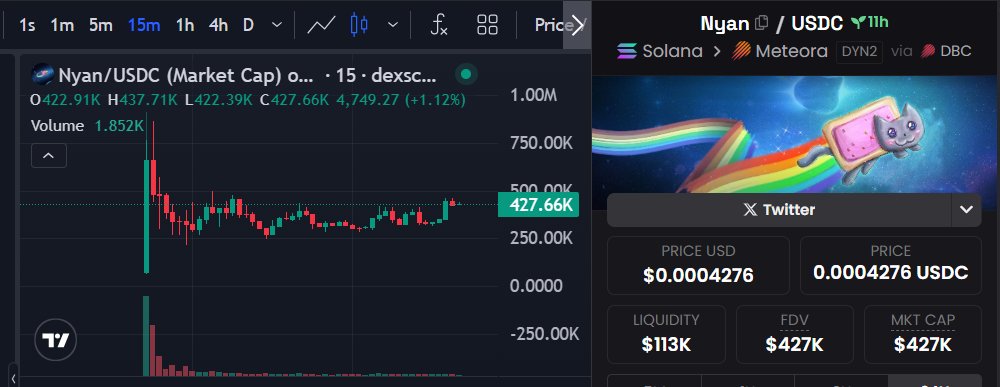Collapse the indicator legend with caret button
This screenshot has height=387, width=1000.
pos(49,156)
